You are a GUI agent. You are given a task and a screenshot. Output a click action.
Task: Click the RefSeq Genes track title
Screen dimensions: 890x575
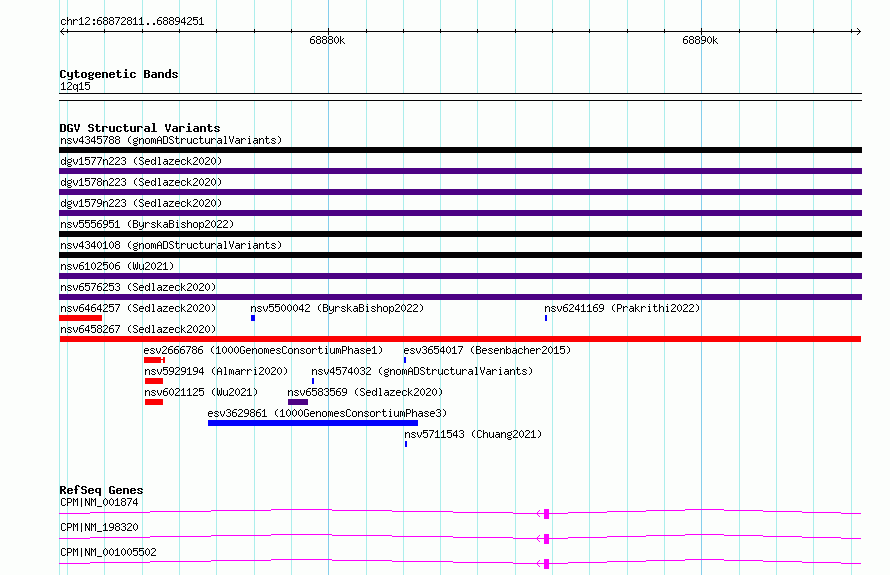click(101, 490)
